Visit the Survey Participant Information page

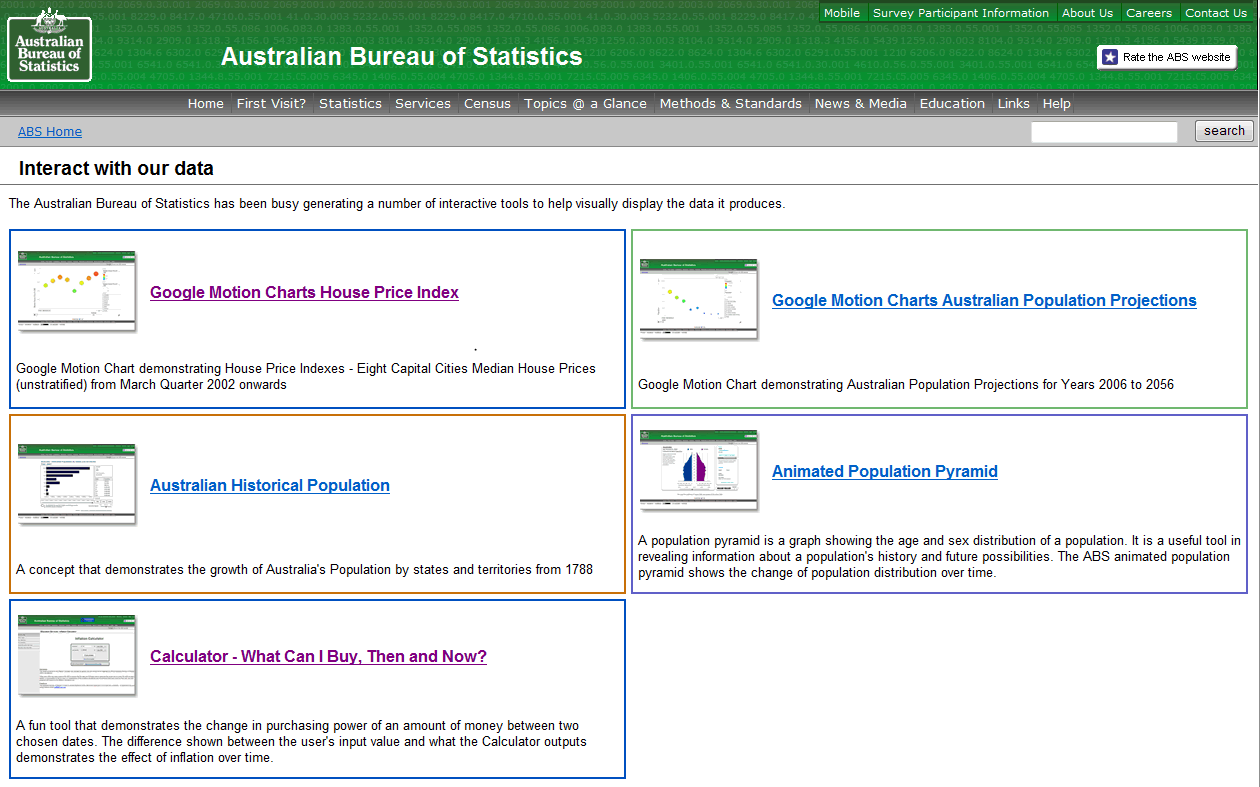click(961, 13)
